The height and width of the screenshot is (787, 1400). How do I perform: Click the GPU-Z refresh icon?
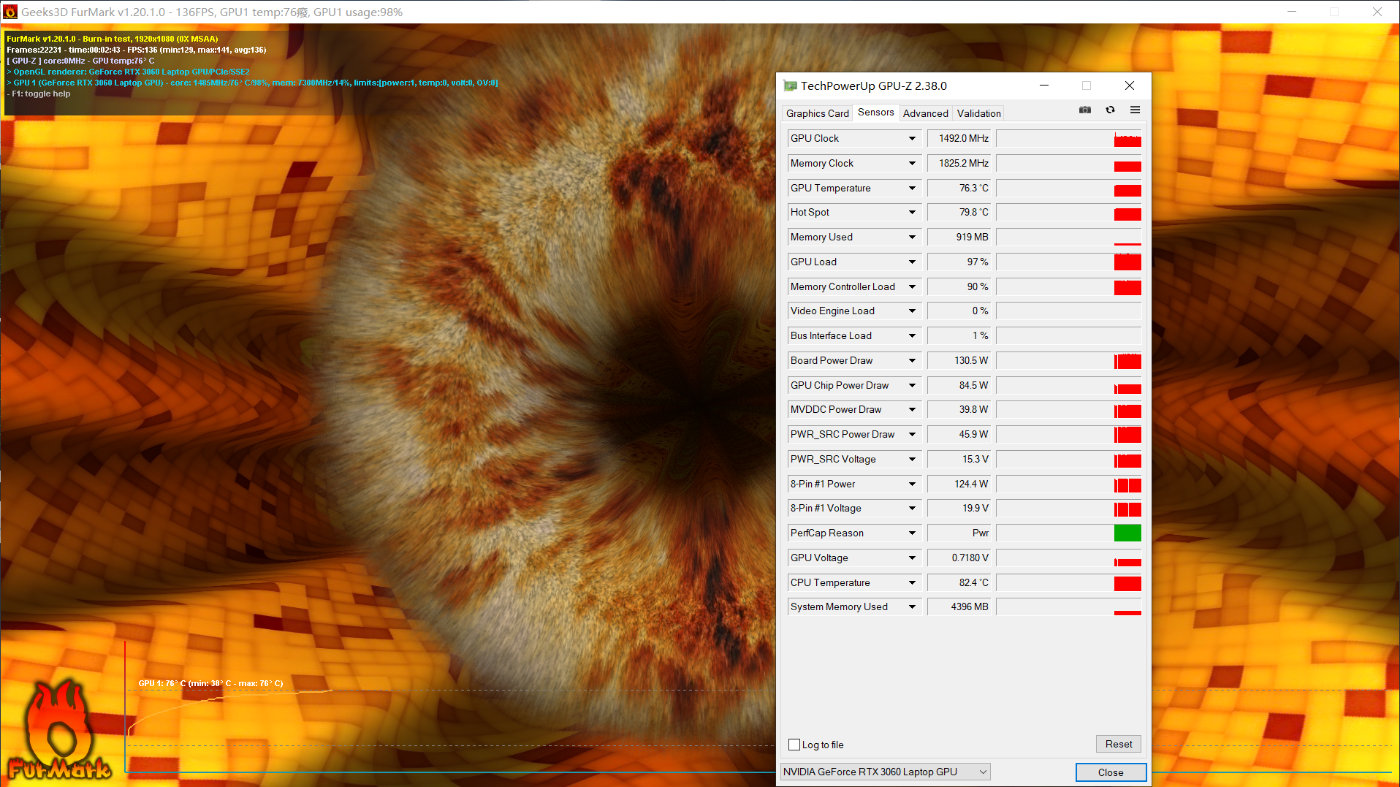coord(1110,110)
